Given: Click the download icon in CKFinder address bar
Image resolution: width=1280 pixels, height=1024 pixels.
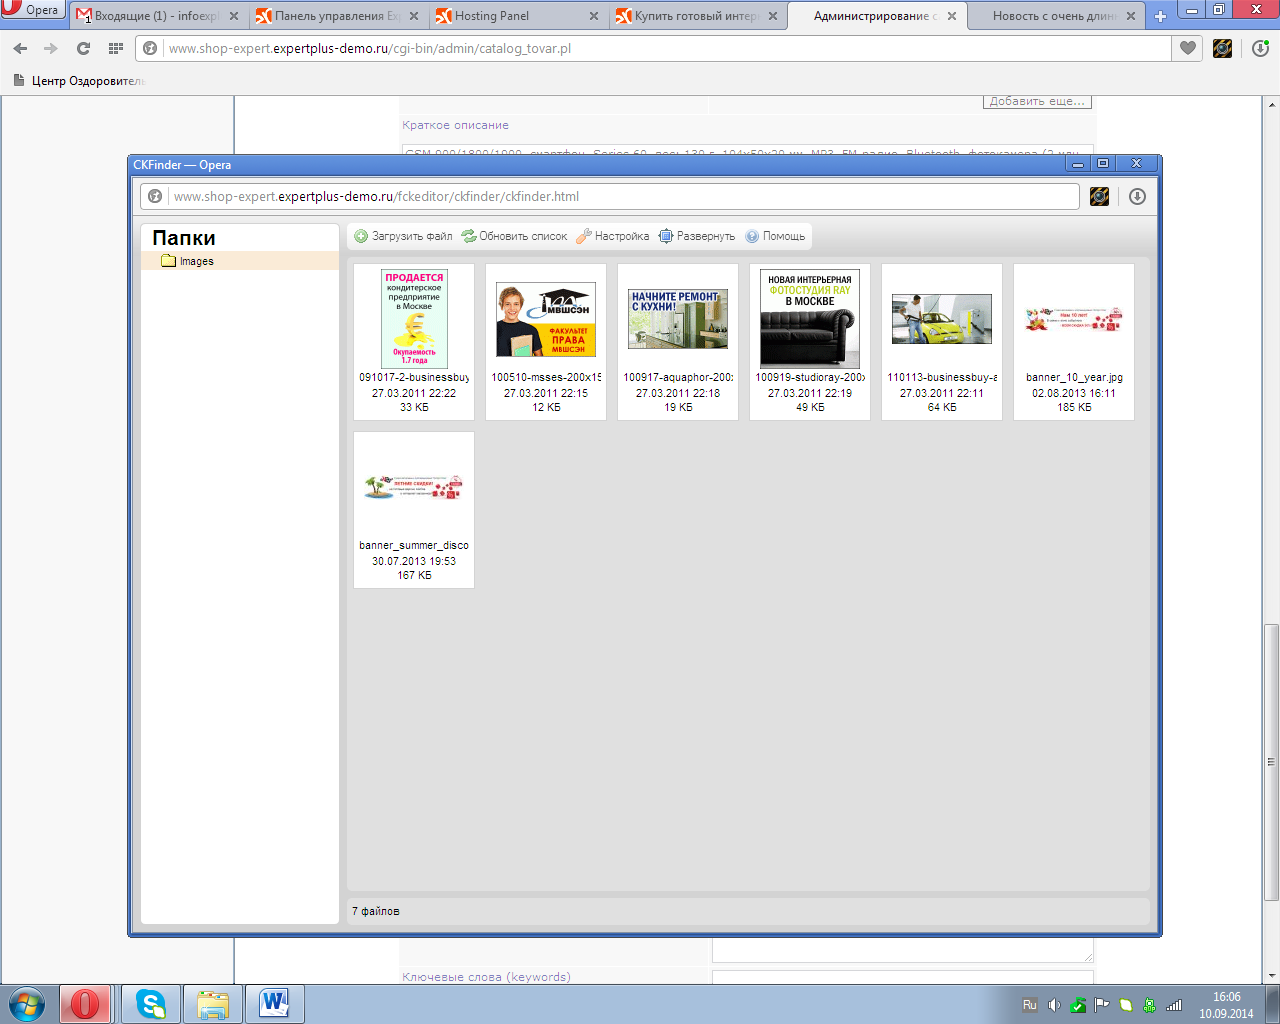Looking at the screenshot, I should point(1137,197).
